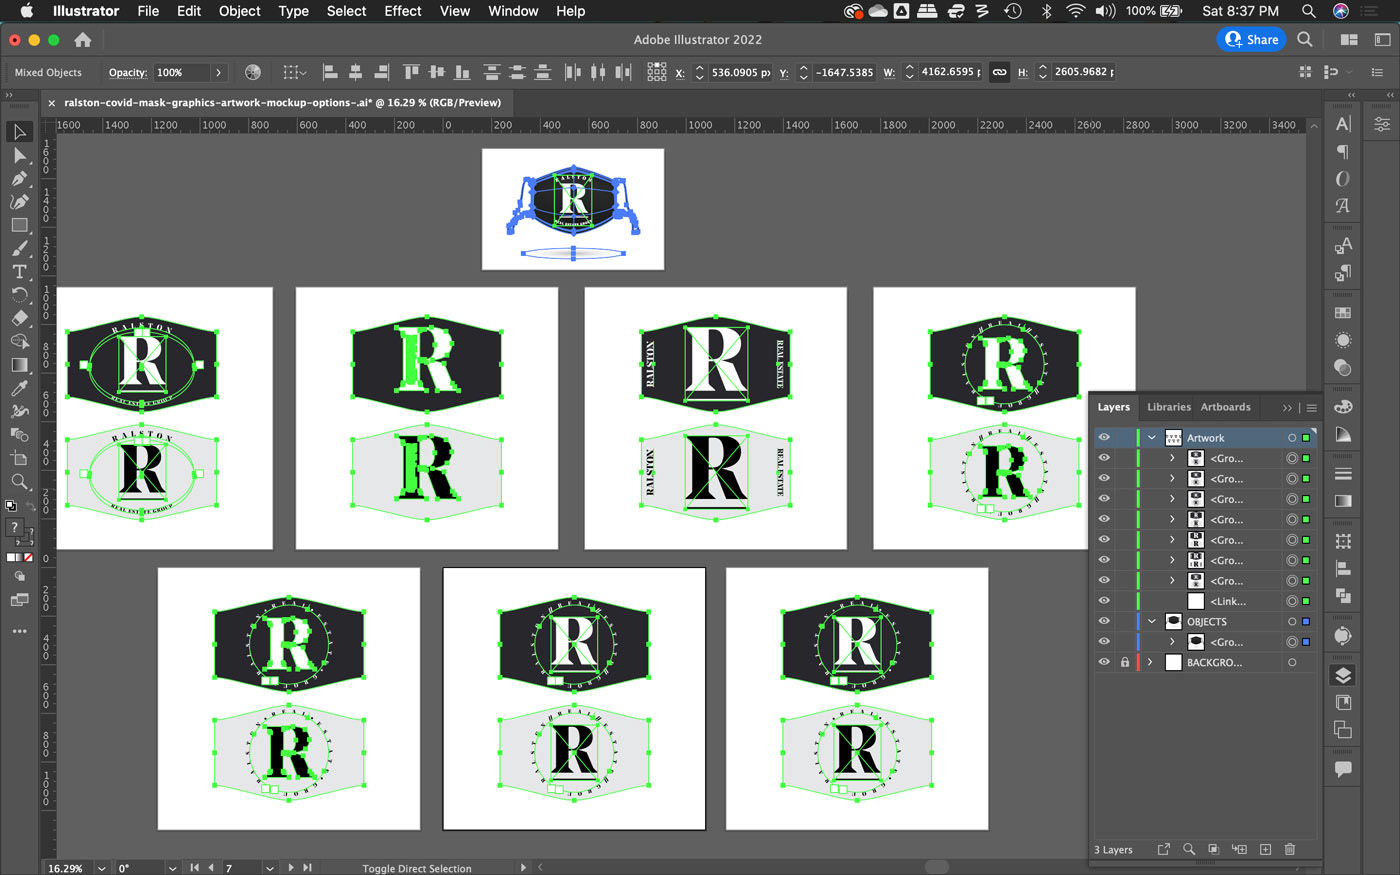Hide the Artwork layer

1104,438
